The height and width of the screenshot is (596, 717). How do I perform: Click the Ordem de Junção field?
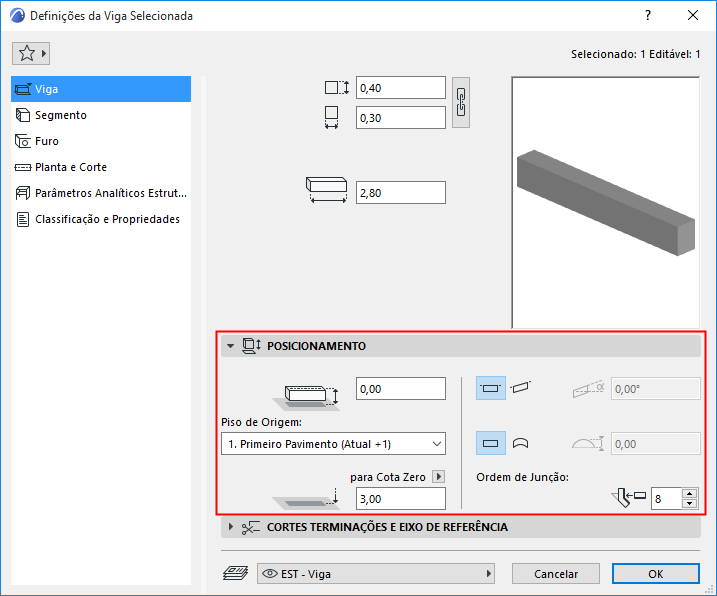click(x=666, y=499)
